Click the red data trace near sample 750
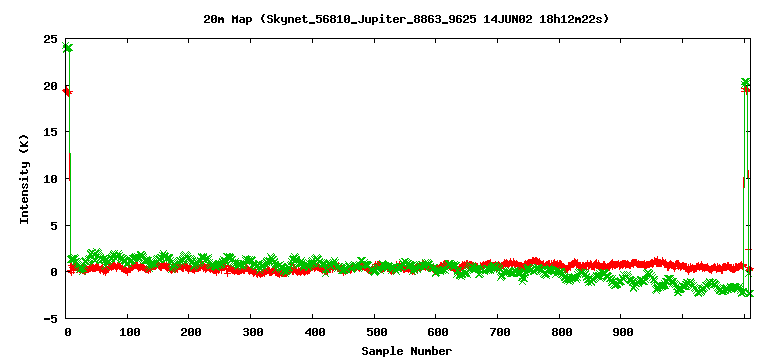 [529, 263]
